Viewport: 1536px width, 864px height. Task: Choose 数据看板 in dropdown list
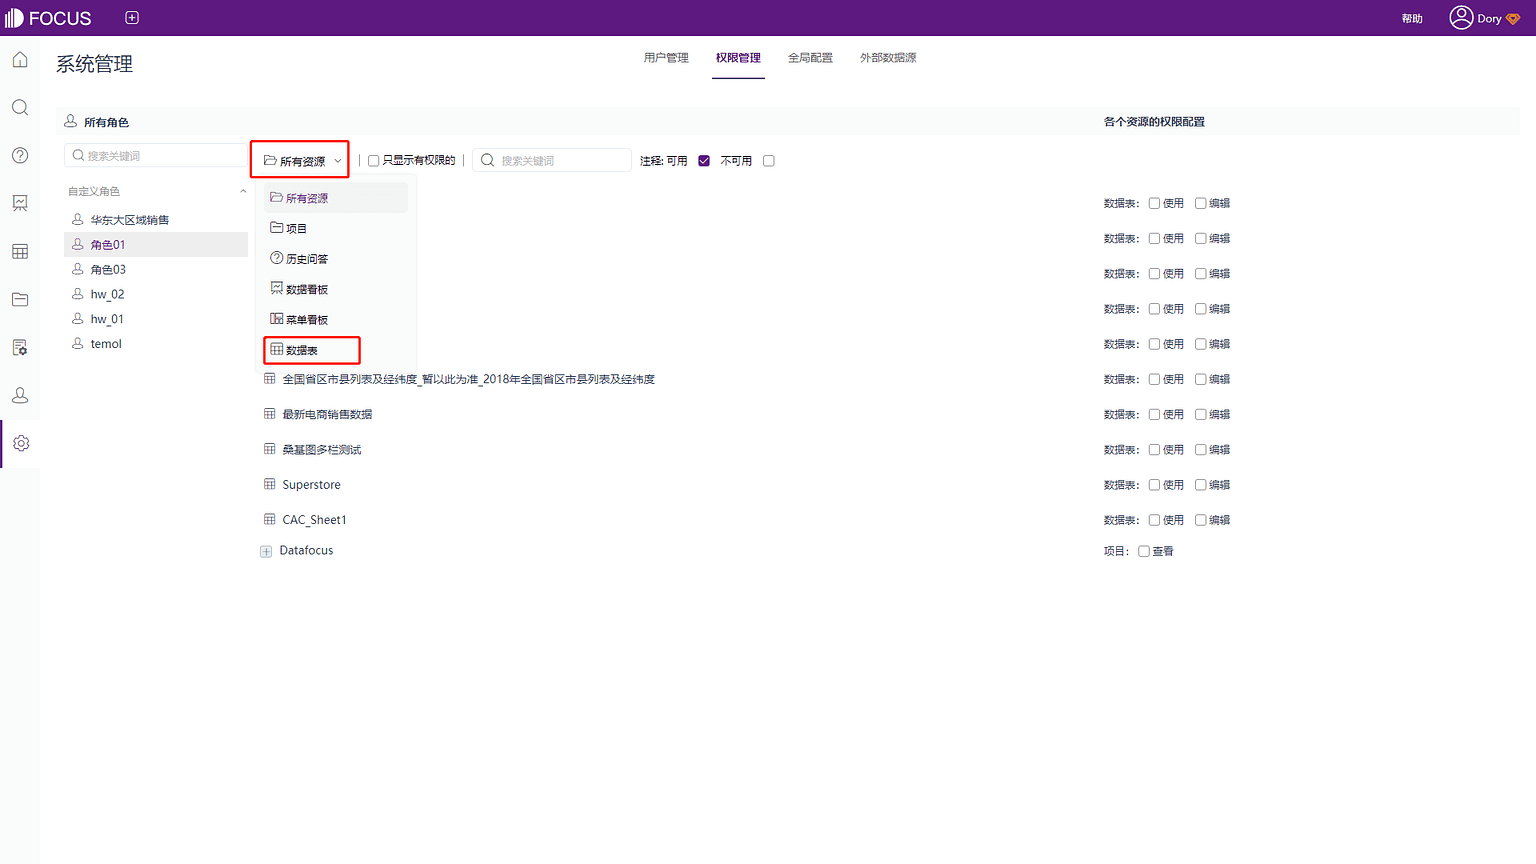336,289
